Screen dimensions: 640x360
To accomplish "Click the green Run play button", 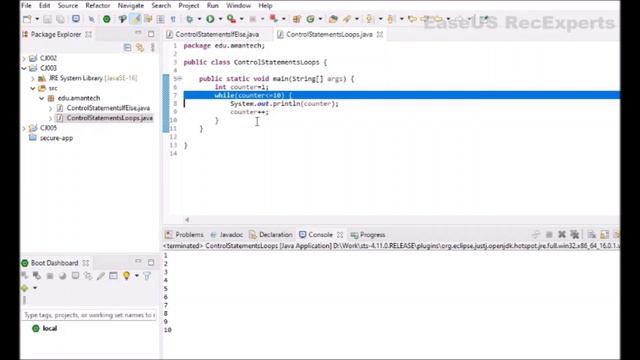I will point(210,19).
